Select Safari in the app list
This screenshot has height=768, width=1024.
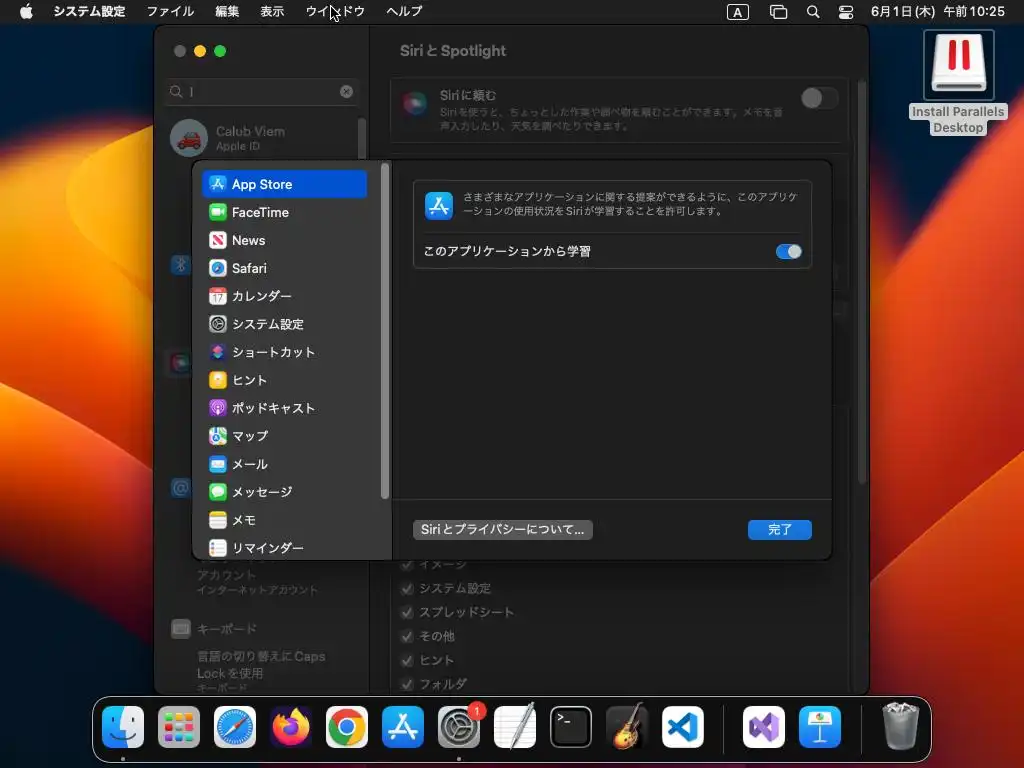pos(285,268)
